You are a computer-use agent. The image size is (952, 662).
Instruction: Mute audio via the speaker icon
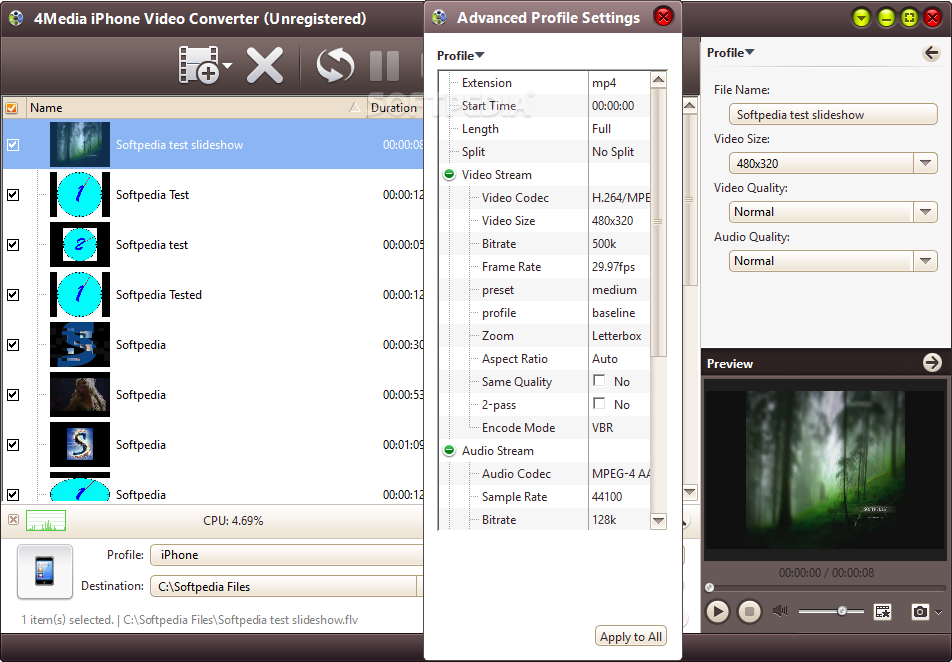click(780, 611)
